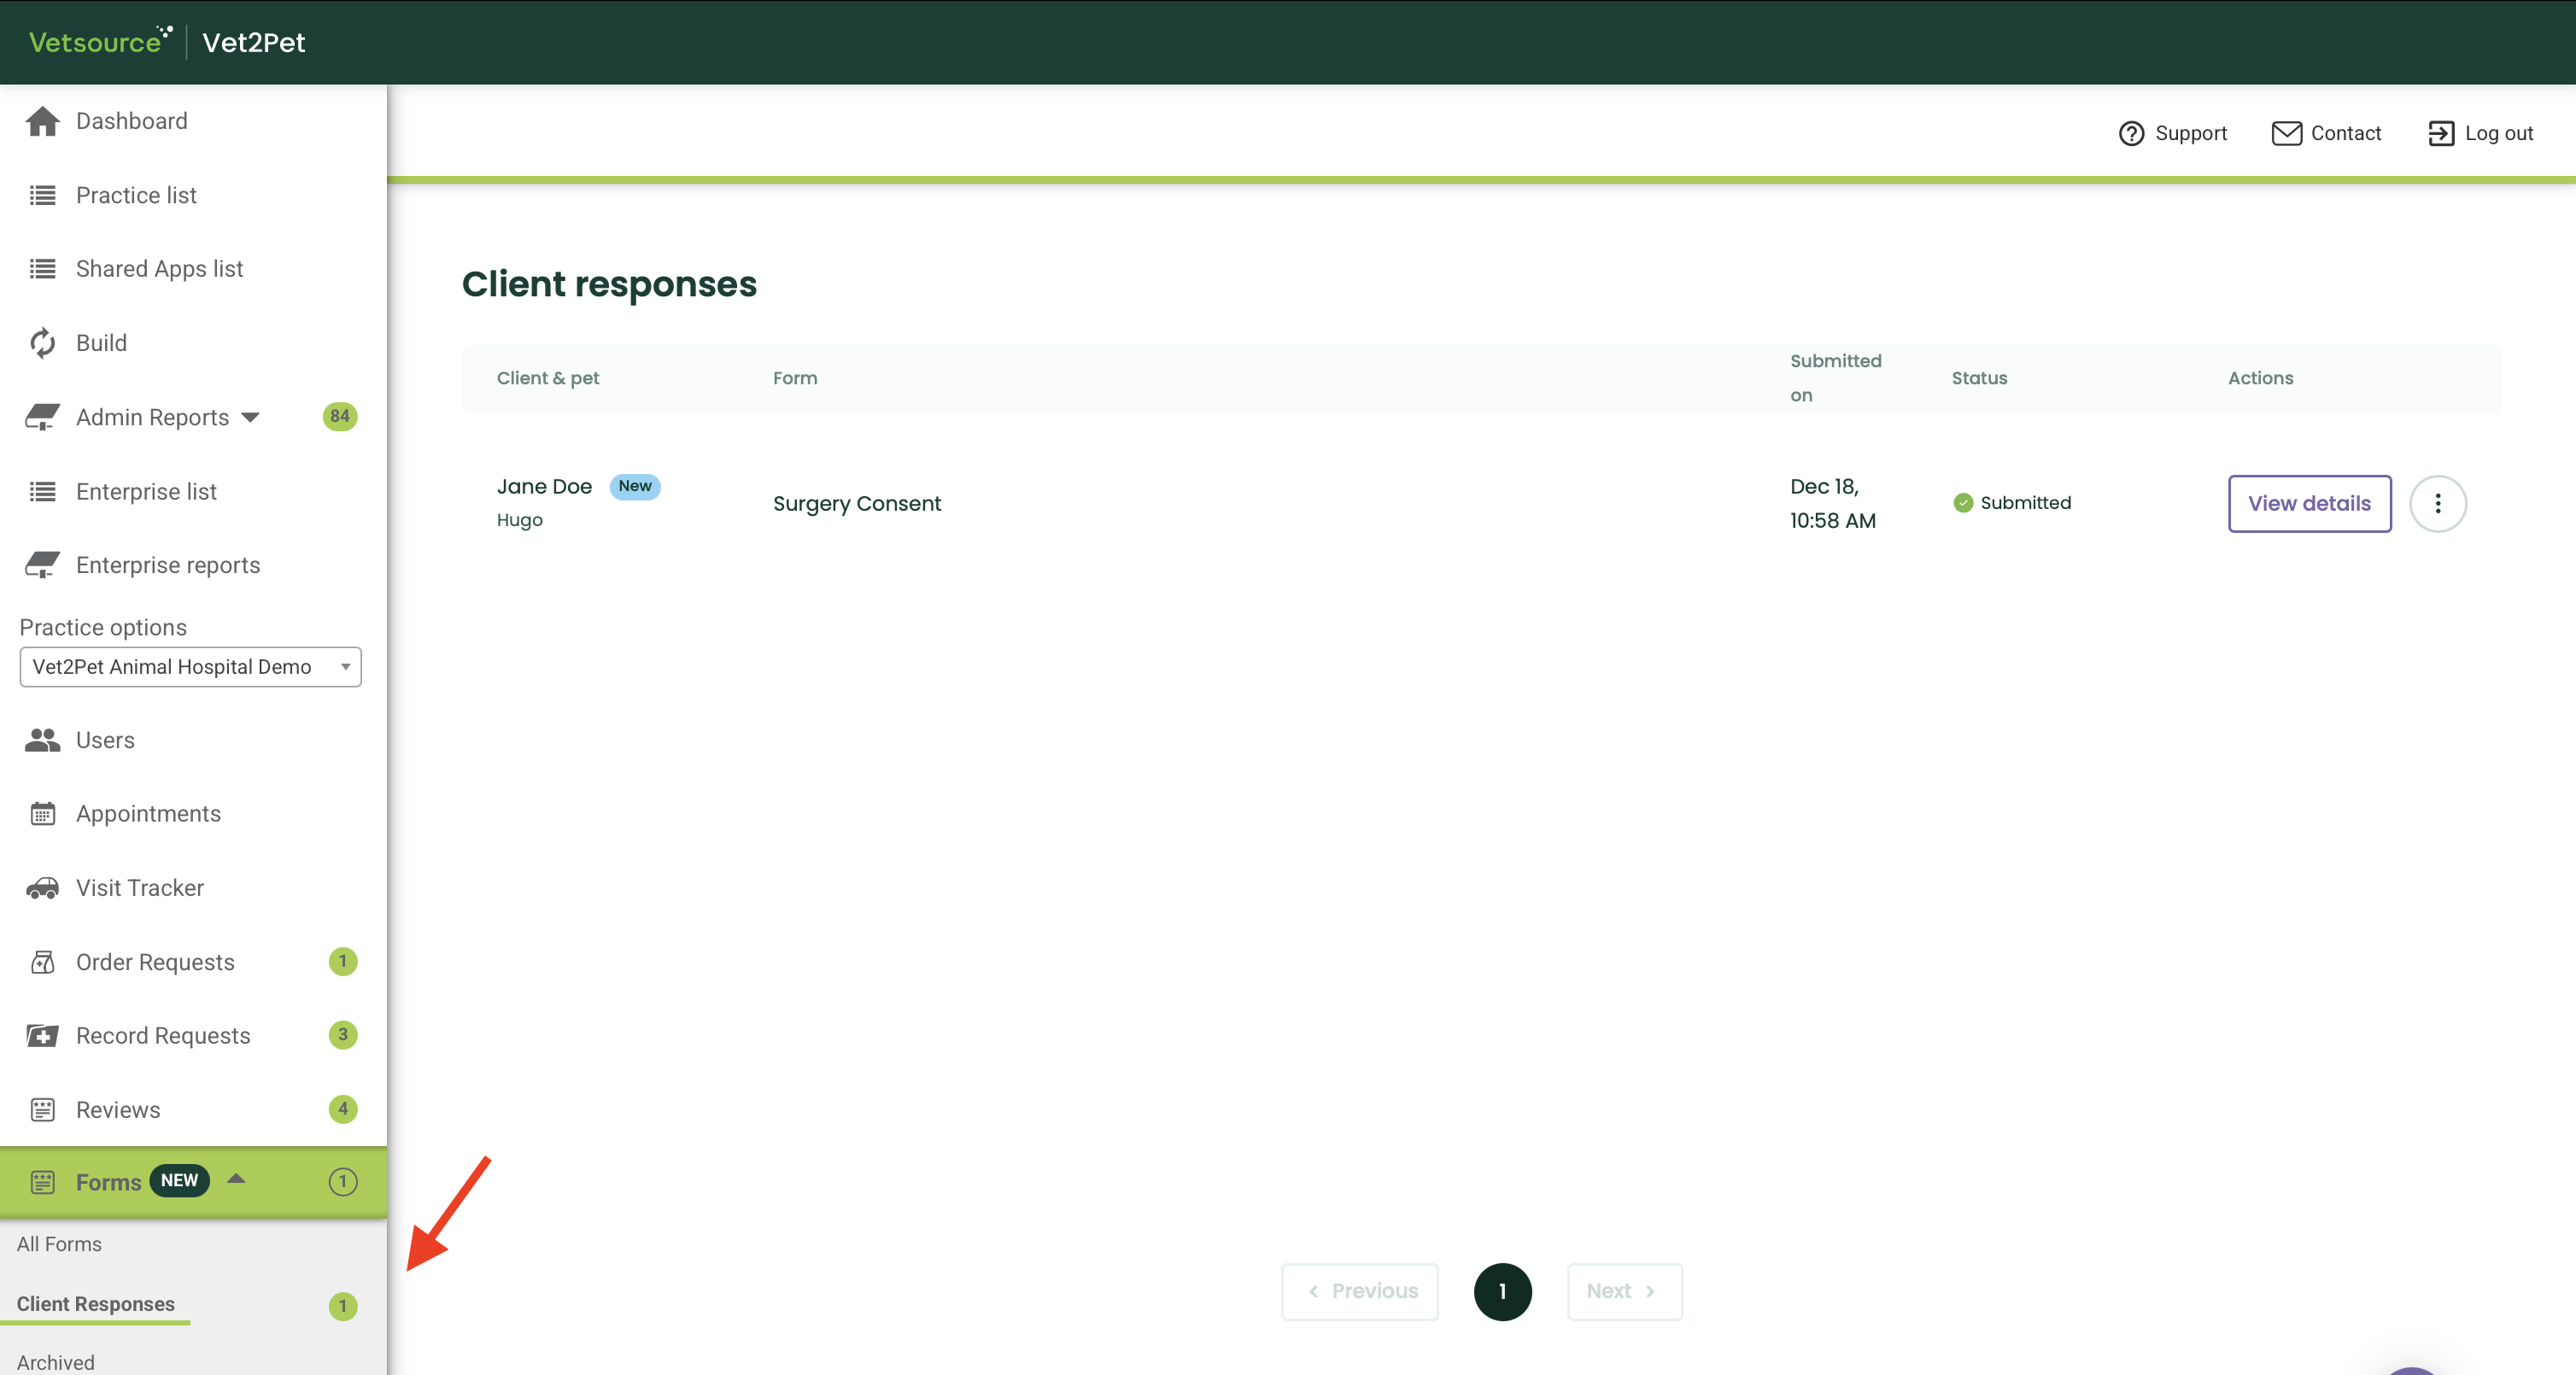
Task: Click the Dashboard home icon
Action: click(42, 121)
